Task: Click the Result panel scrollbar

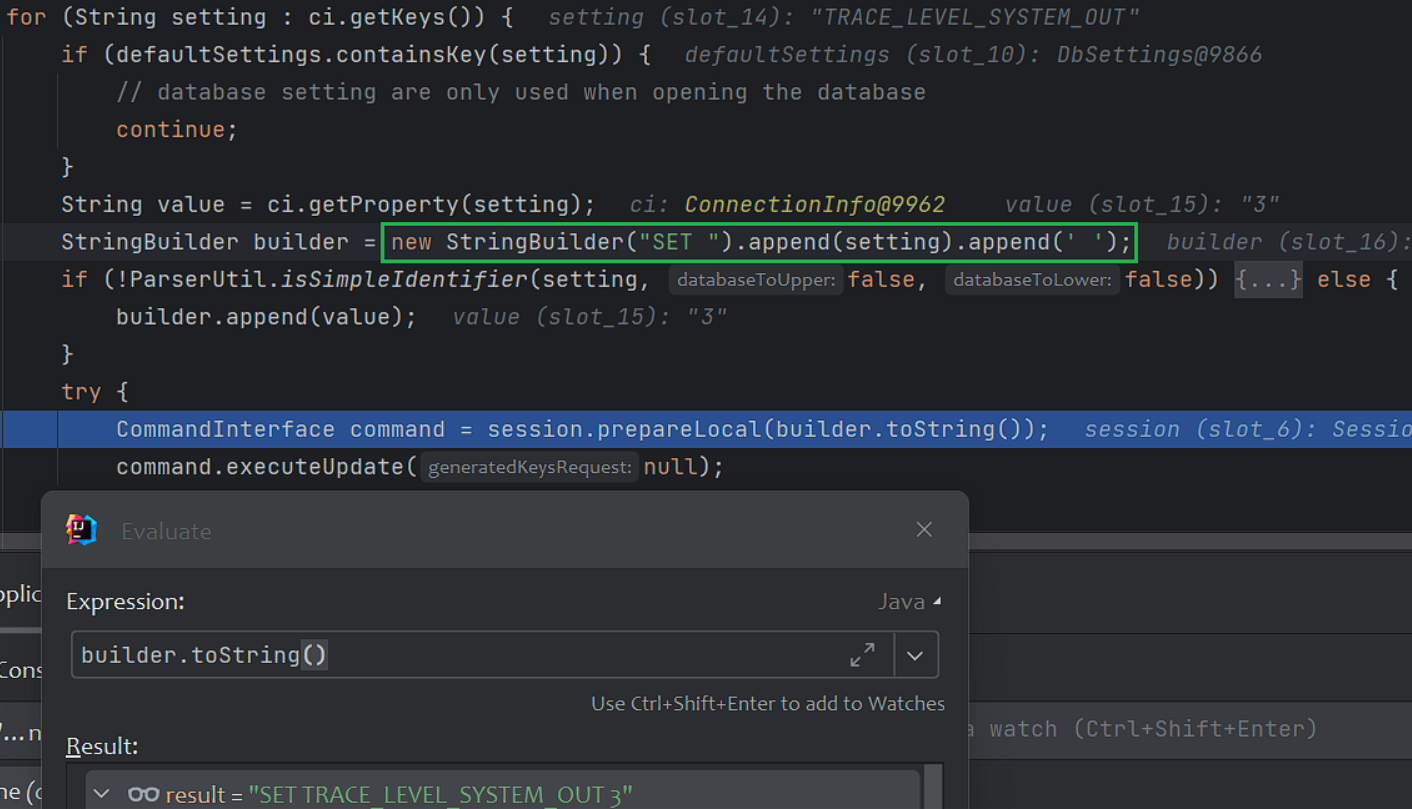Action: click(933, 787)
